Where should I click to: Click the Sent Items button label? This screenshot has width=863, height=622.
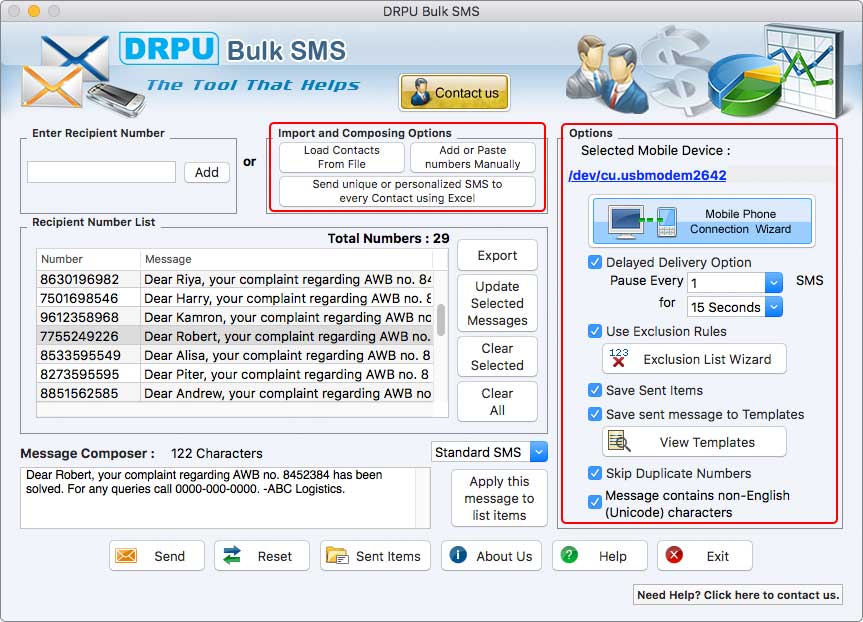[x=388, y=556]
